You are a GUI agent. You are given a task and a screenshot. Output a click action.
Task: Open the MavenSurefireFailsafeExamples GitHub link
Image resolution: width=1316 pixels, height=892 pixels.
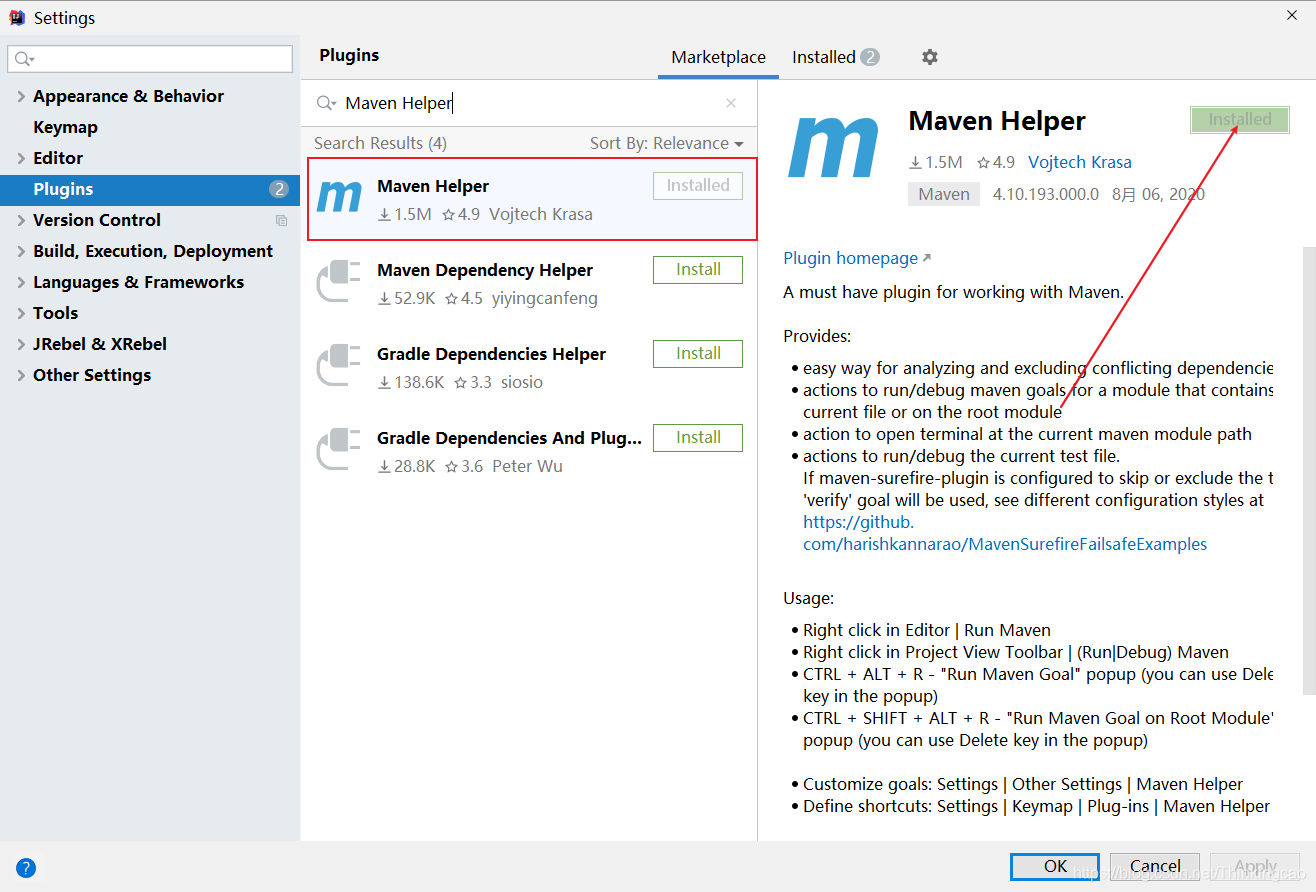point(1005,533)
